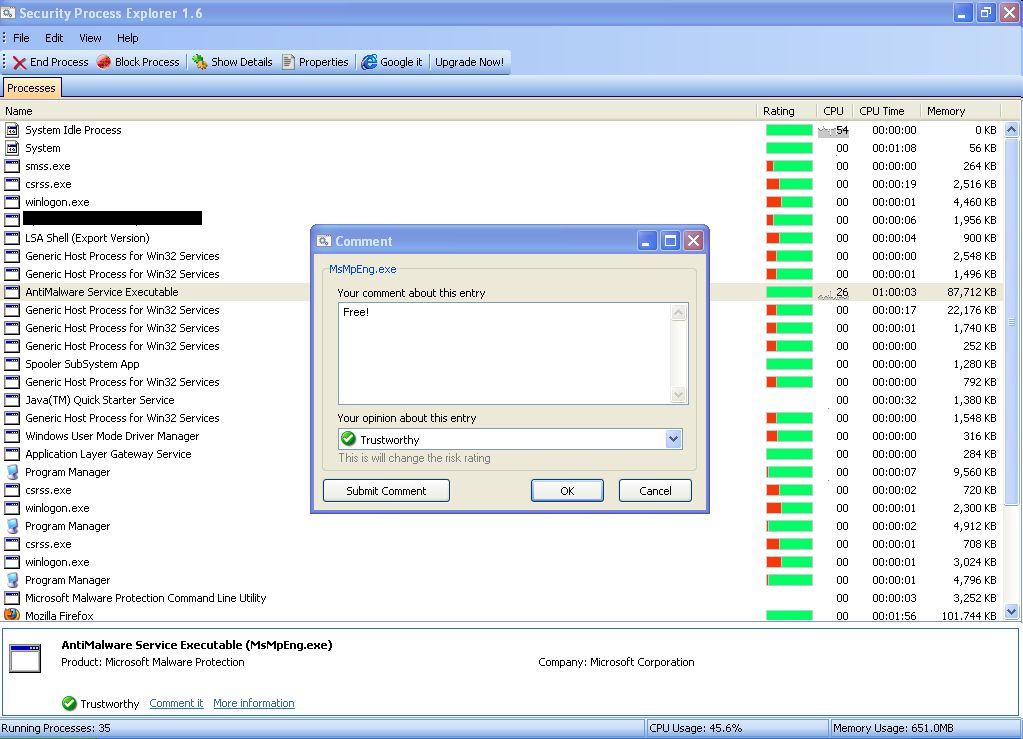Select the Windows User Mode Driver Manager row
The height and width of the screenshot is (739, 1023).
click(502, 436)
